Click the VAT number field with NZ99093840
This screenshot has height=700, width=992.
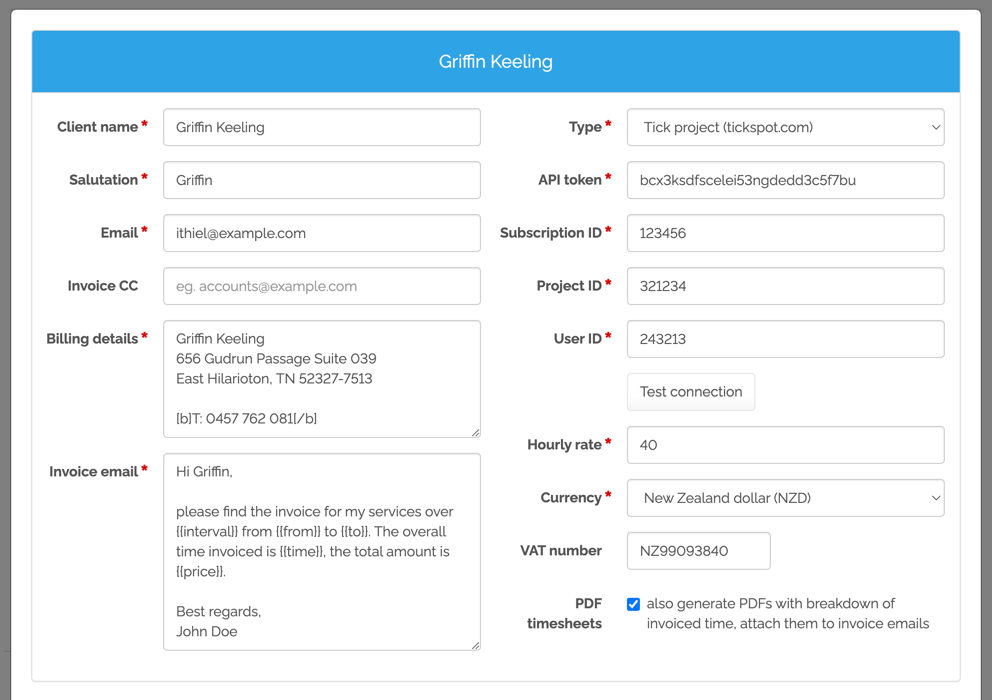coord(698,551)
